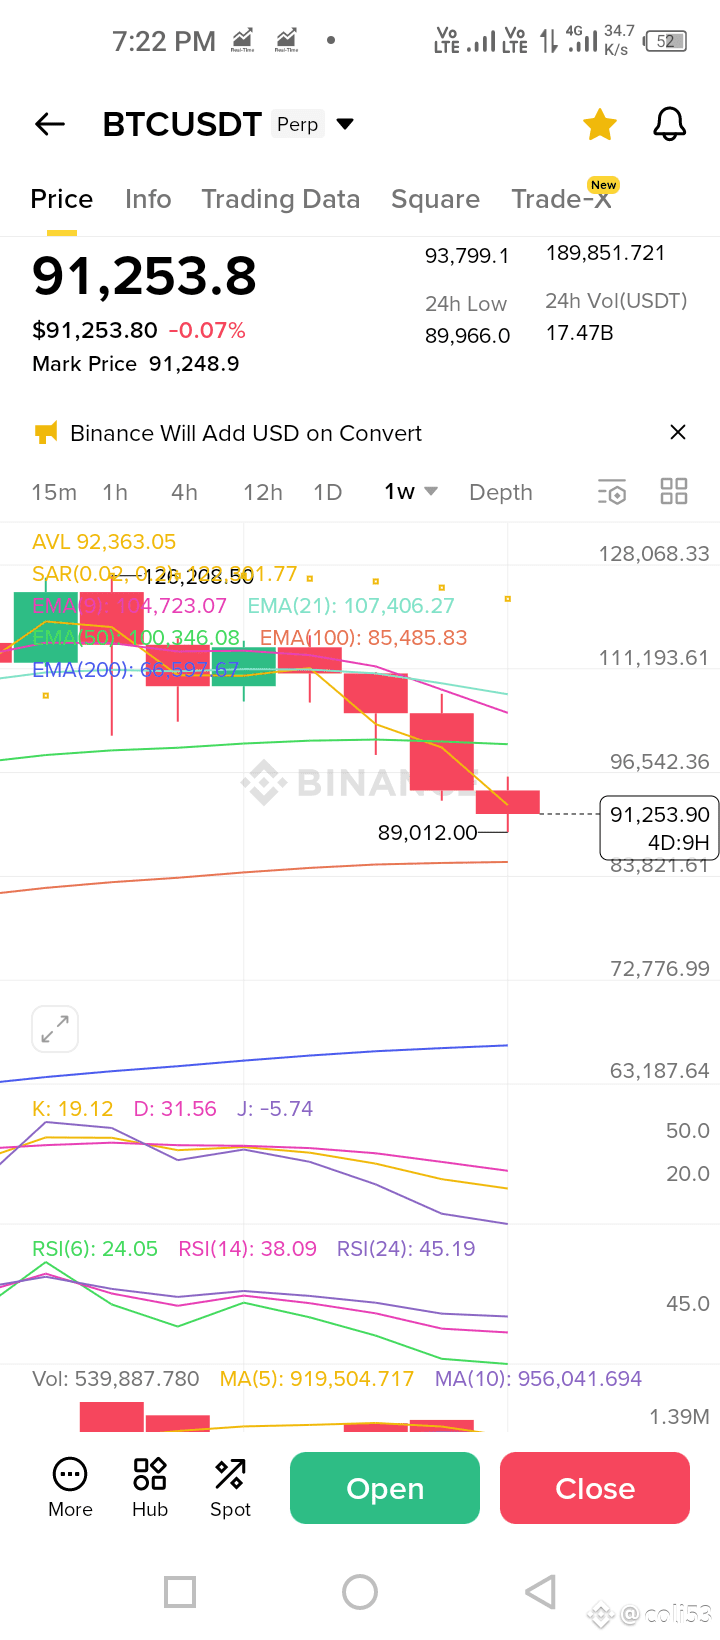Tap the battery indicator in status bar

click(x=666, y=41)
